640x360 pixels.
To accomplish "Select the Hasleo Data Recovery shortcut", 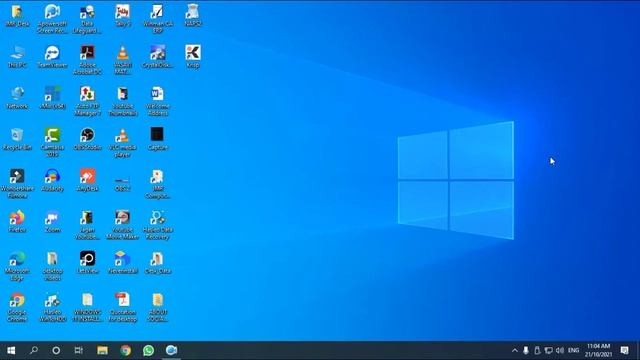I will (158, 225).
